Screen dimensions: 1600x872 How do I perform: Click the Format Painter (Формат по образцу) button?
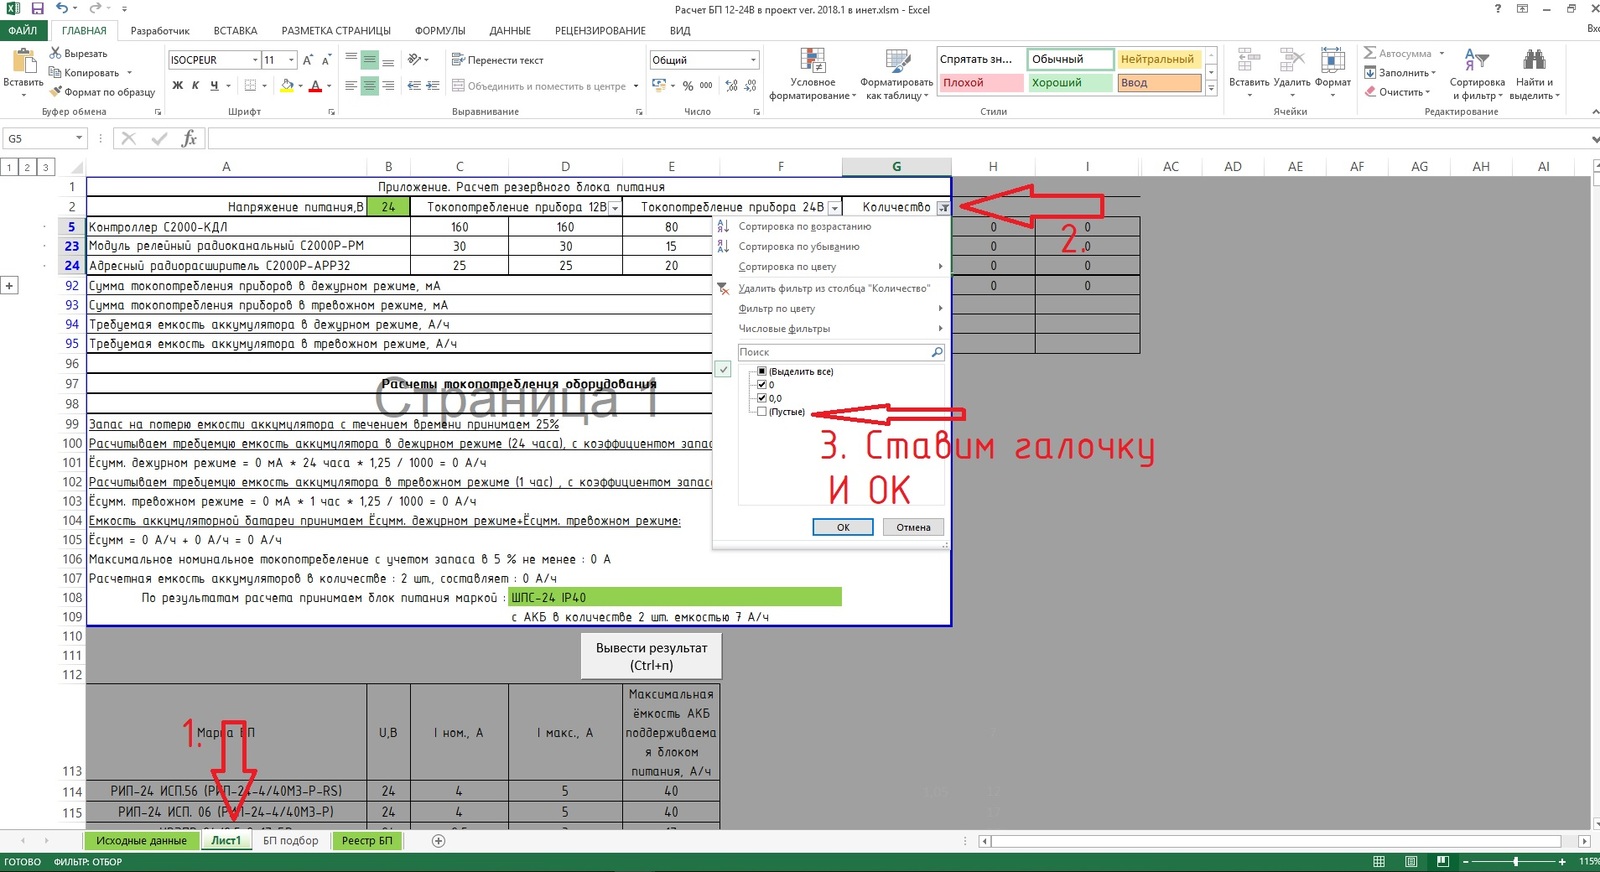tap(102, 92)
